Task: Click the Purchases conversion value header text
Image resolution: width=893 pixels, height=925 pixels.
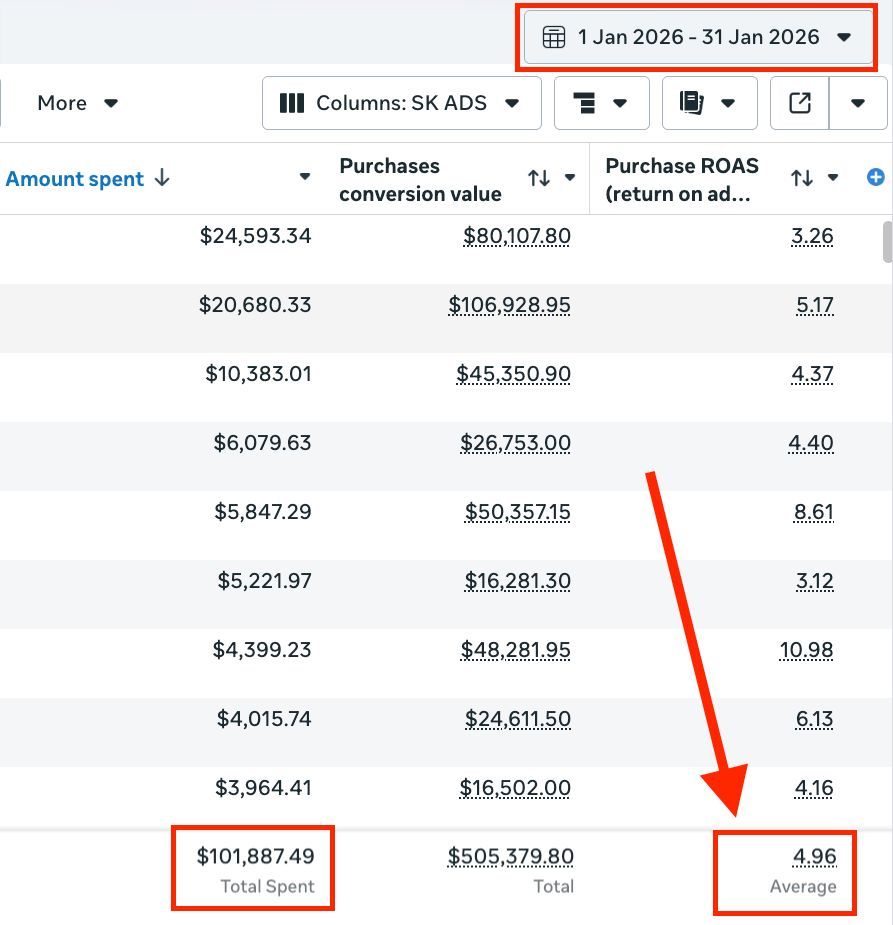Action: (x=420, y=179)
